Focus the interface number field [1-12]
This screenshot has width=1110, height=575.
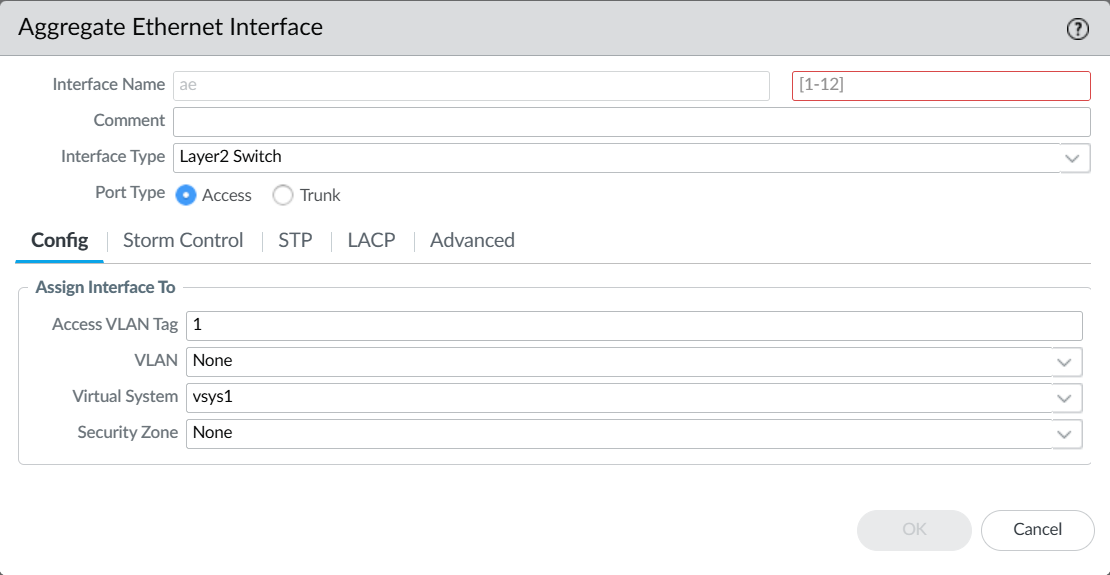(x=941, y=86)
